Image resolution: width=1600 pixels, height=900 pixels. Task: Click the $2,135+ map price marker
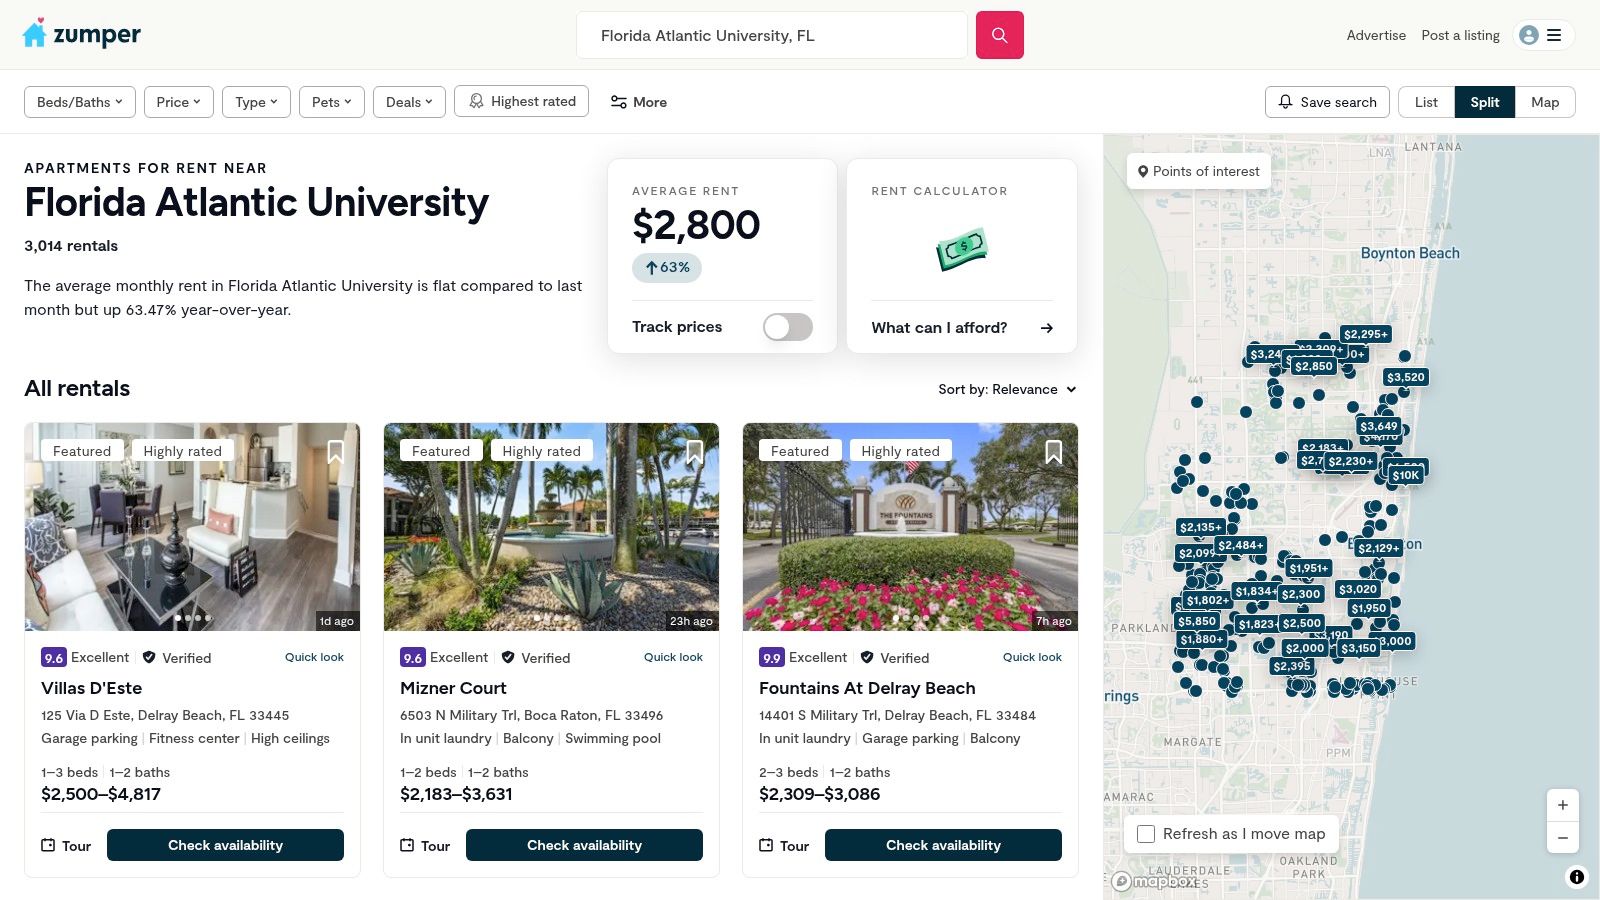tap(1201, 527)
